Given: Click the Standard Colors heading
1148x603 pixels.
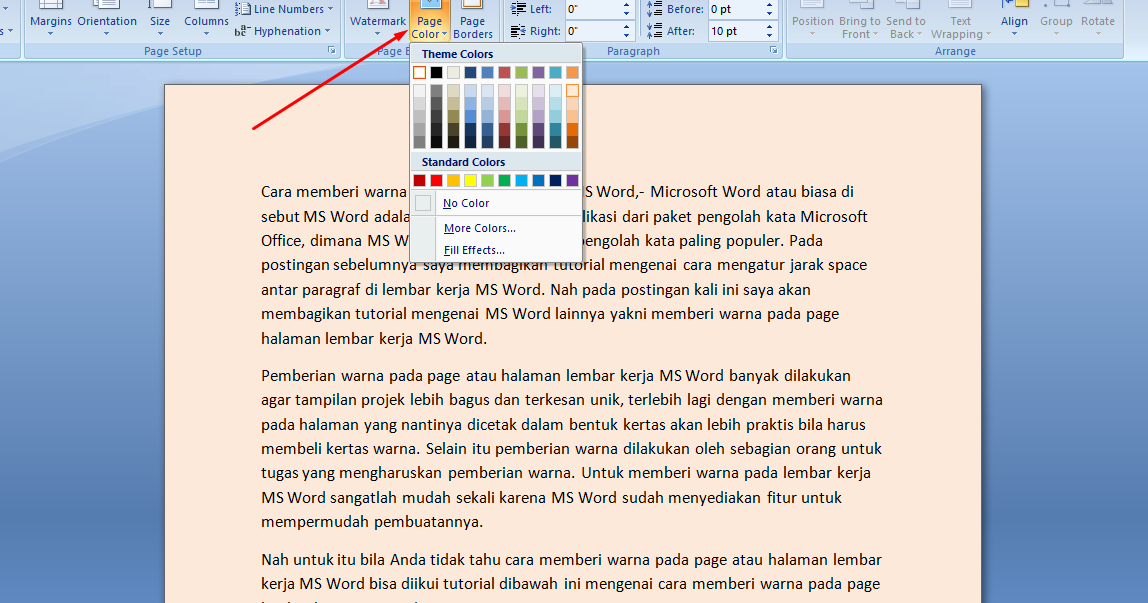Looking at the screenshot, I should [463, 162].
